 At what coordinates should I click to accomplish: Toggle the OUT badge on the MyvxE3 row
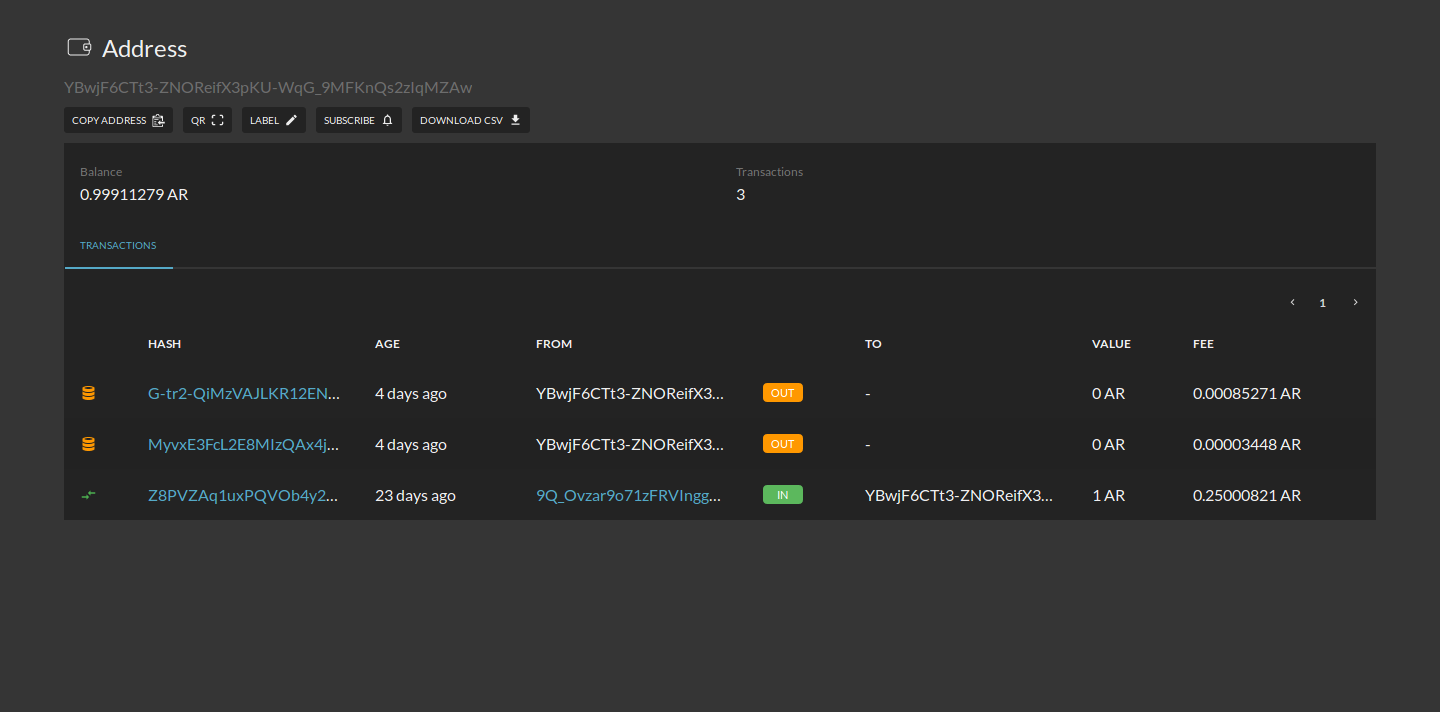pyautogui.click(x=782, y=443)
